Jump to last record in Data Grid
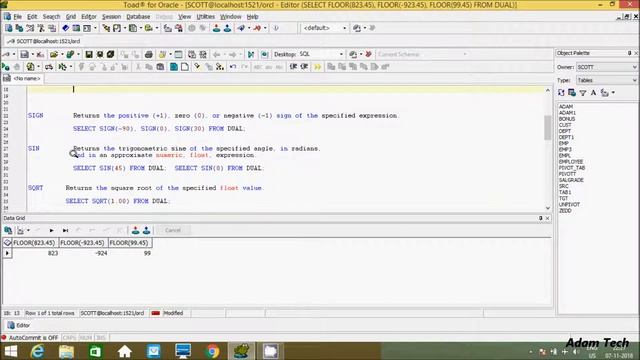 tap(65, 231)
